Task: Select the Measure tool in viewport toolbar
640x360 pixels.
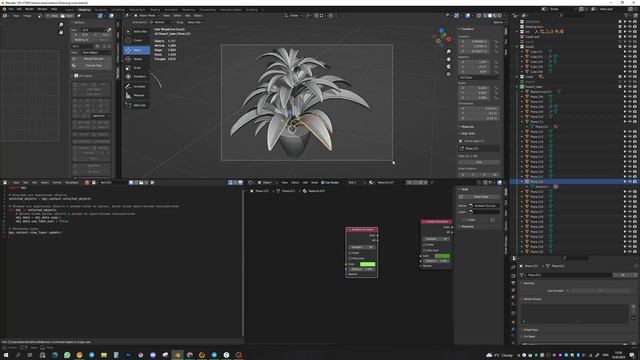Action: 136,96
